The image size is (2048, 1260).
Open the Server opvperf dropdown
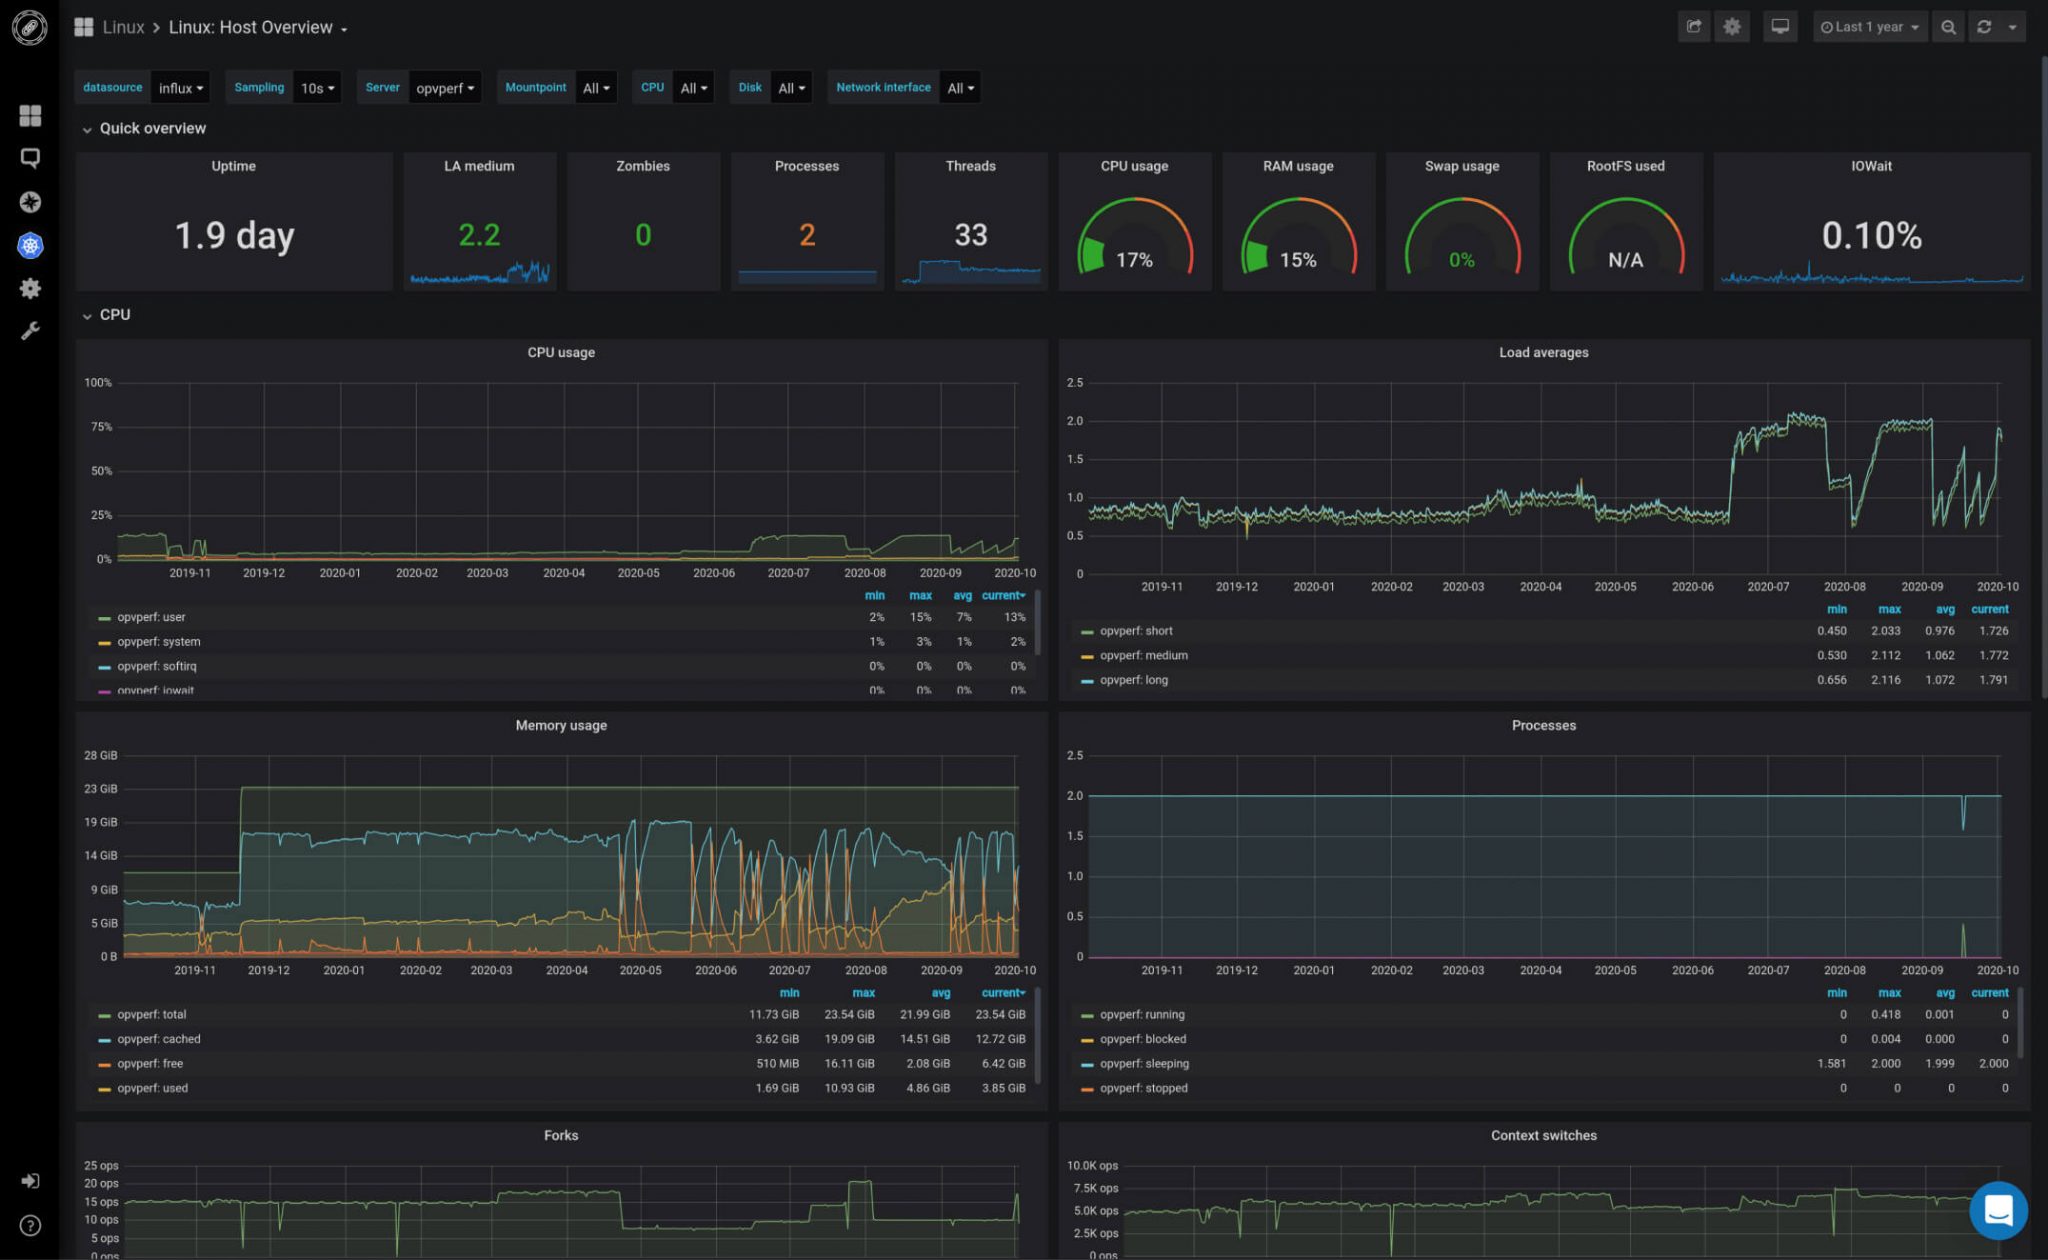(445, 88)
